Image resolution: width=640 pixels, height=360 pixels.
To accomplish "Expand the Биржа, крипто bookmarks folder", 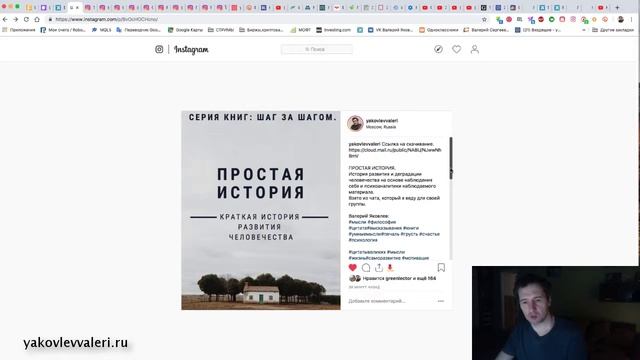I will click(261, 30).
